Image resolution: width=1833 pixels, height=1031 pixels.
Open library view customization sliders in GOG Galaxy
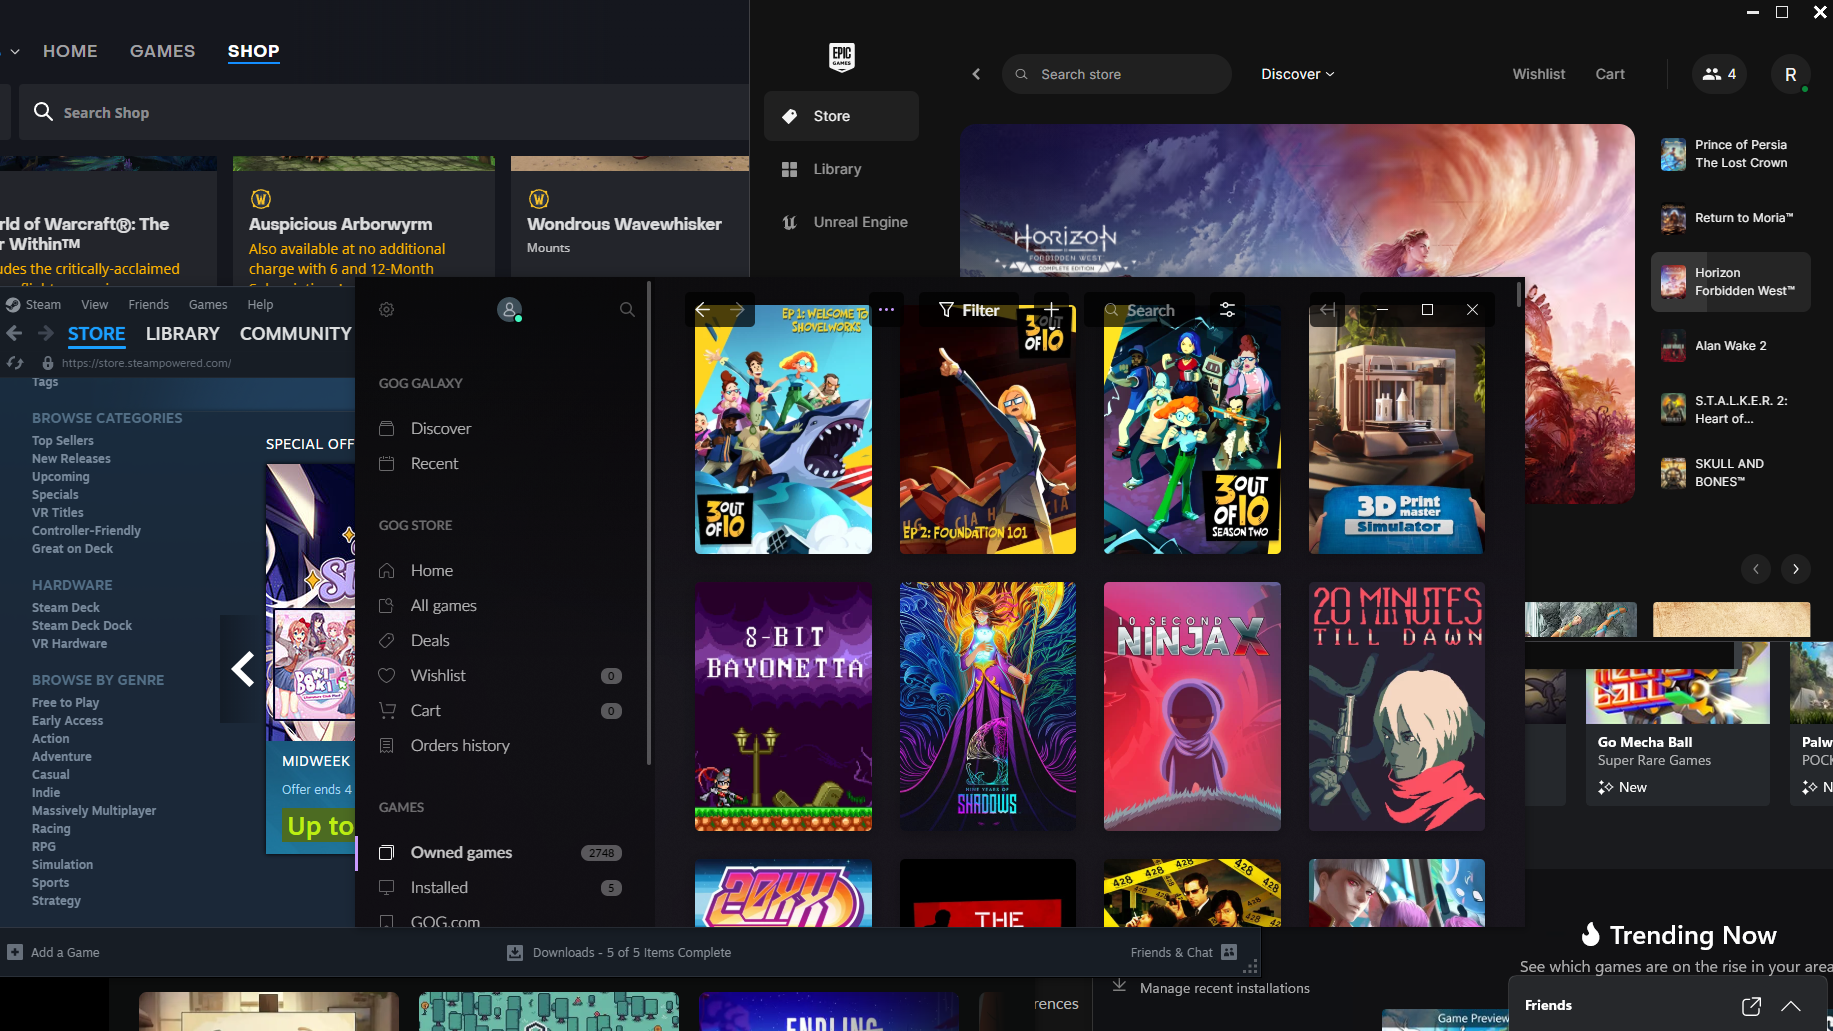click(x=1227, y=310)
